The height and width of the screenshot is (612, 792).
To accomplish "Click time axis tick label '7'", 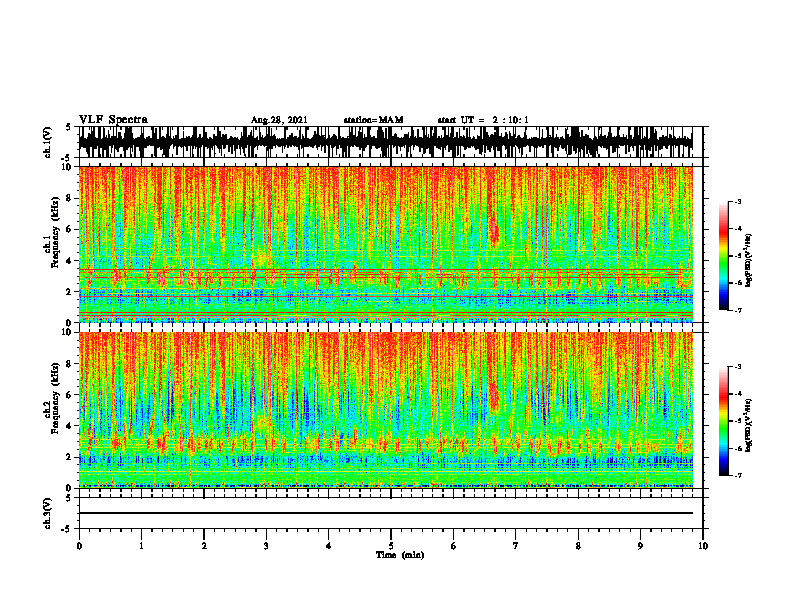I will (x=516, y=546).
